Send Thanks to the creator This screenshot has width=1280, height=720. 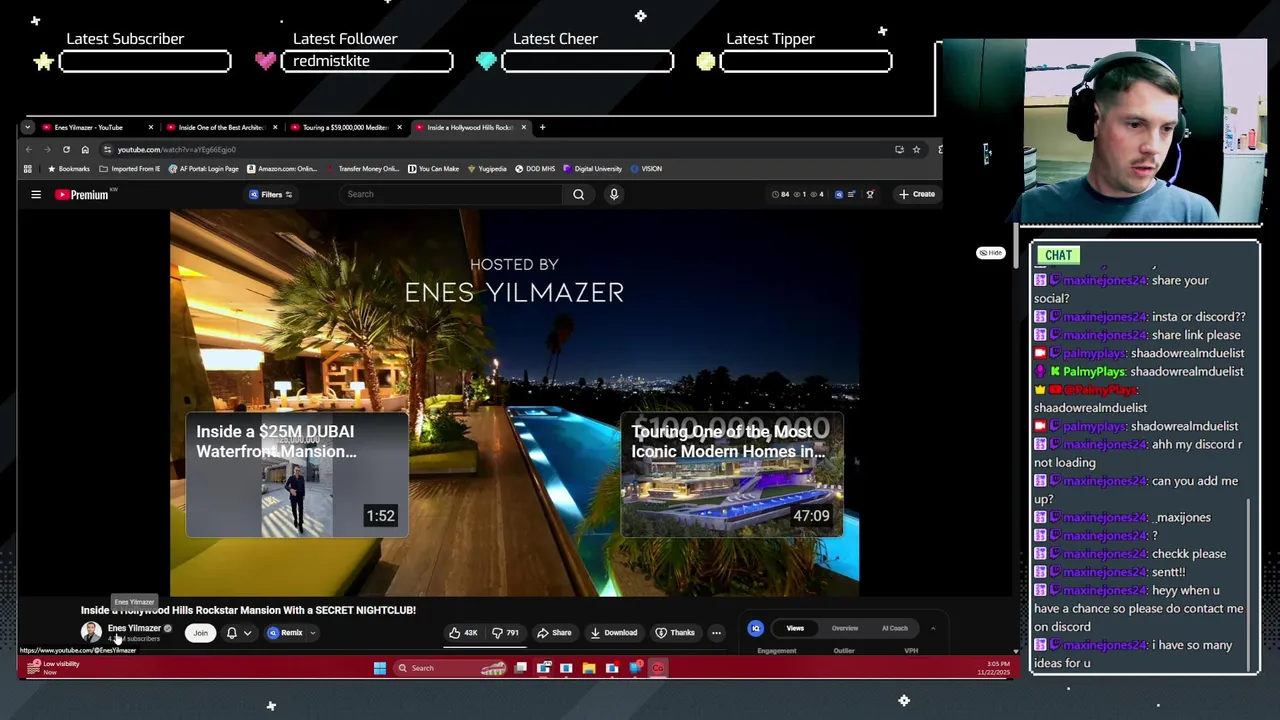click(x=675, y=632)
